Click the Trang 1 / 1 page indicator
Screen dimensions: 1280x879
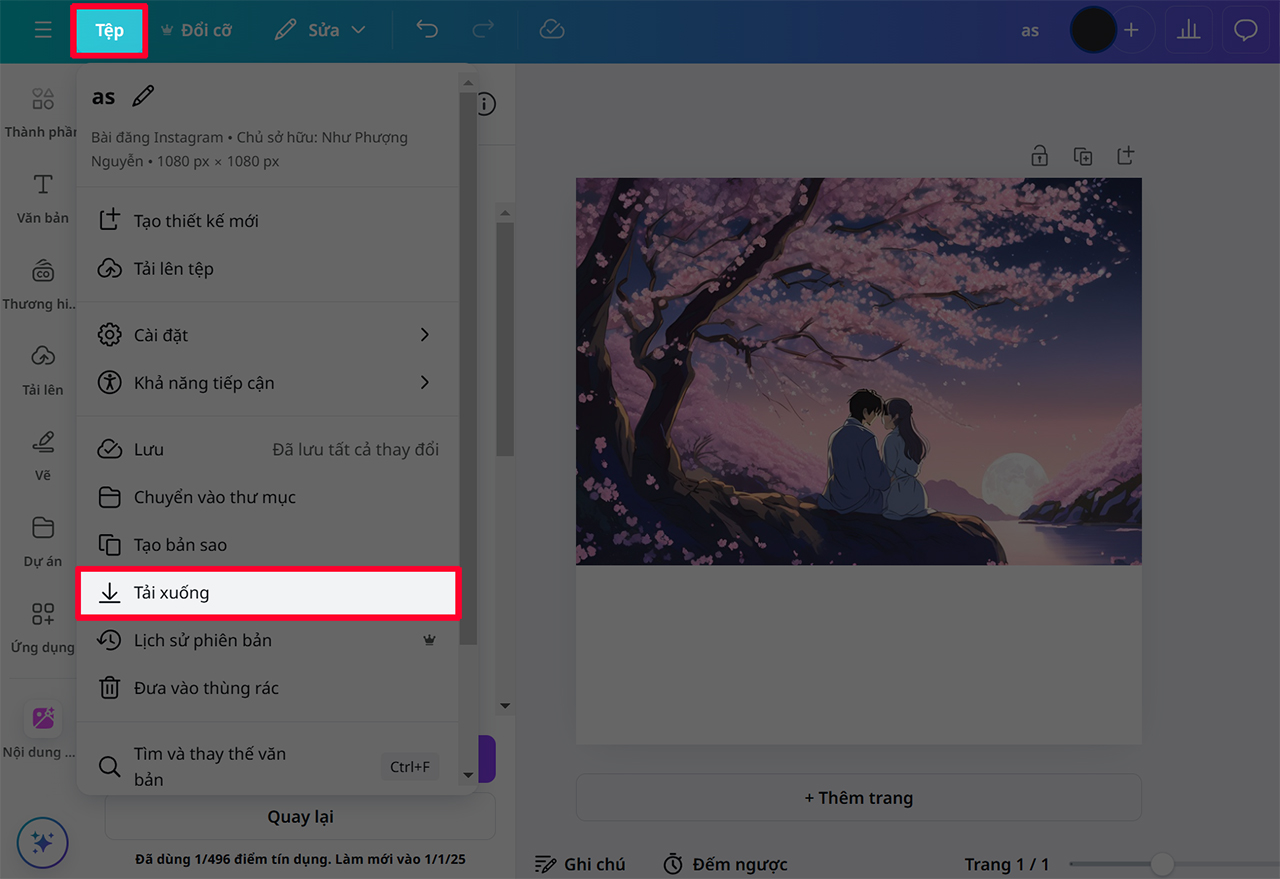coord(1007,864)
